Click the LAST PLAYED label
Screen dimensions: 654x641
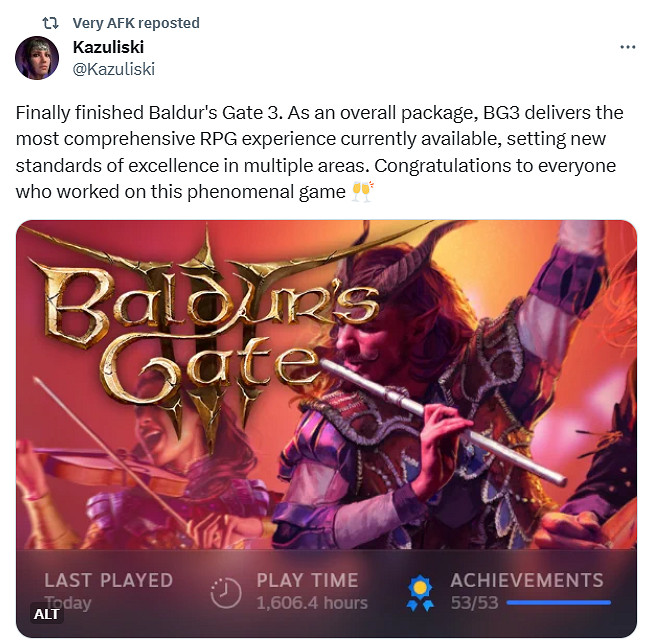click(x=108, y=580)
